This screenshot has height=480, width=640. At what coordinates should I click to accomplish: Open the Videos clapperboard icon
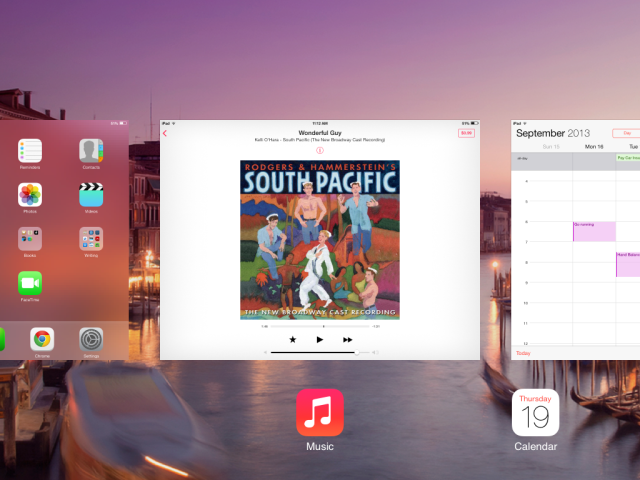click(91, 195)
